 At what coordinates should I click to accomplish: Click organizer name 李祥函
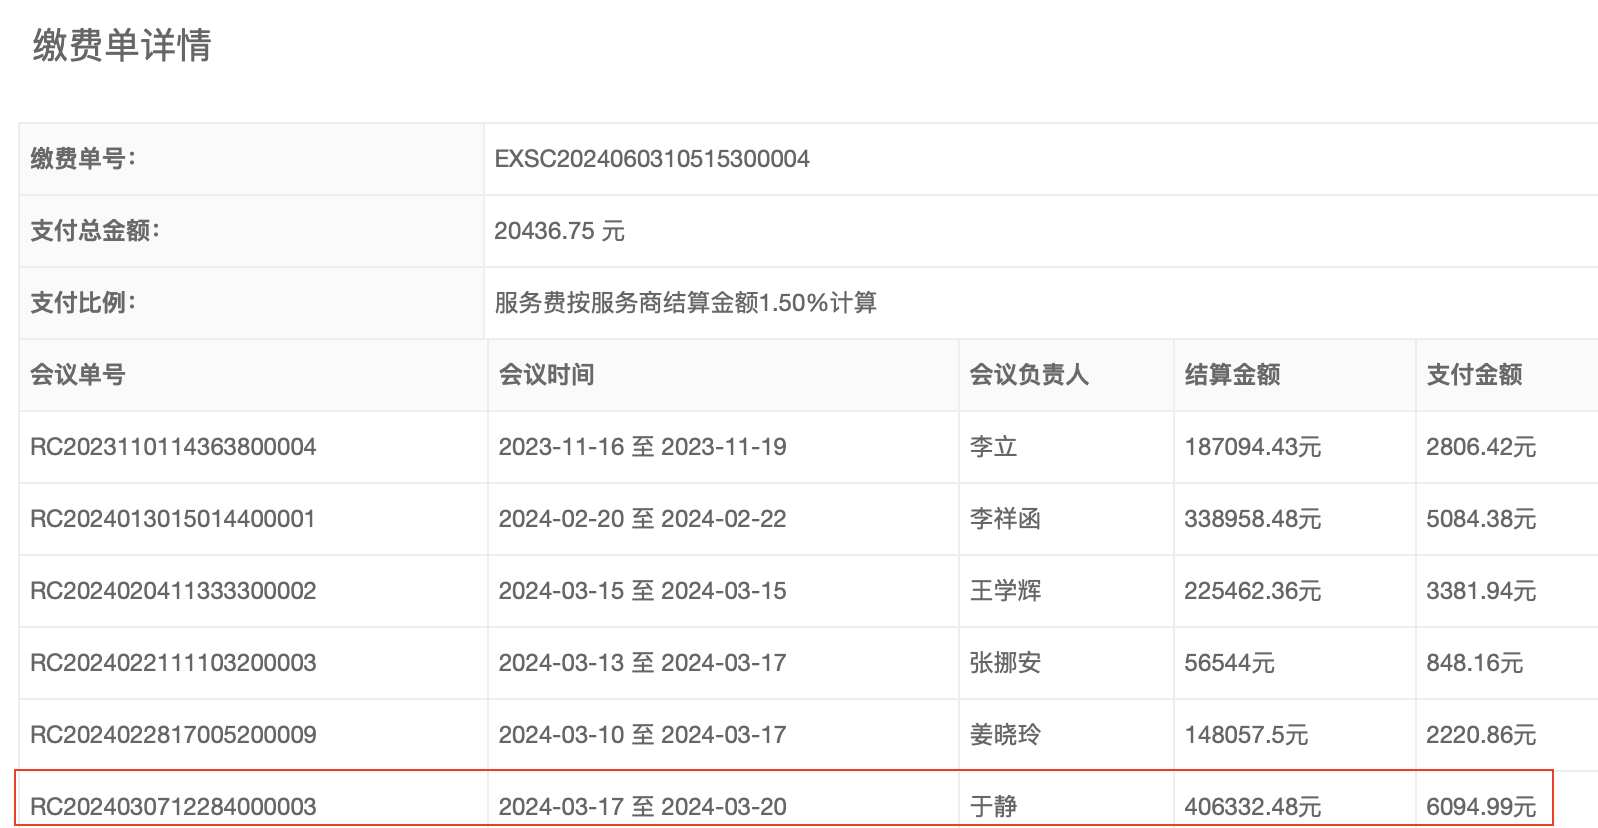pyautogui.click(x=1005, y=519)
